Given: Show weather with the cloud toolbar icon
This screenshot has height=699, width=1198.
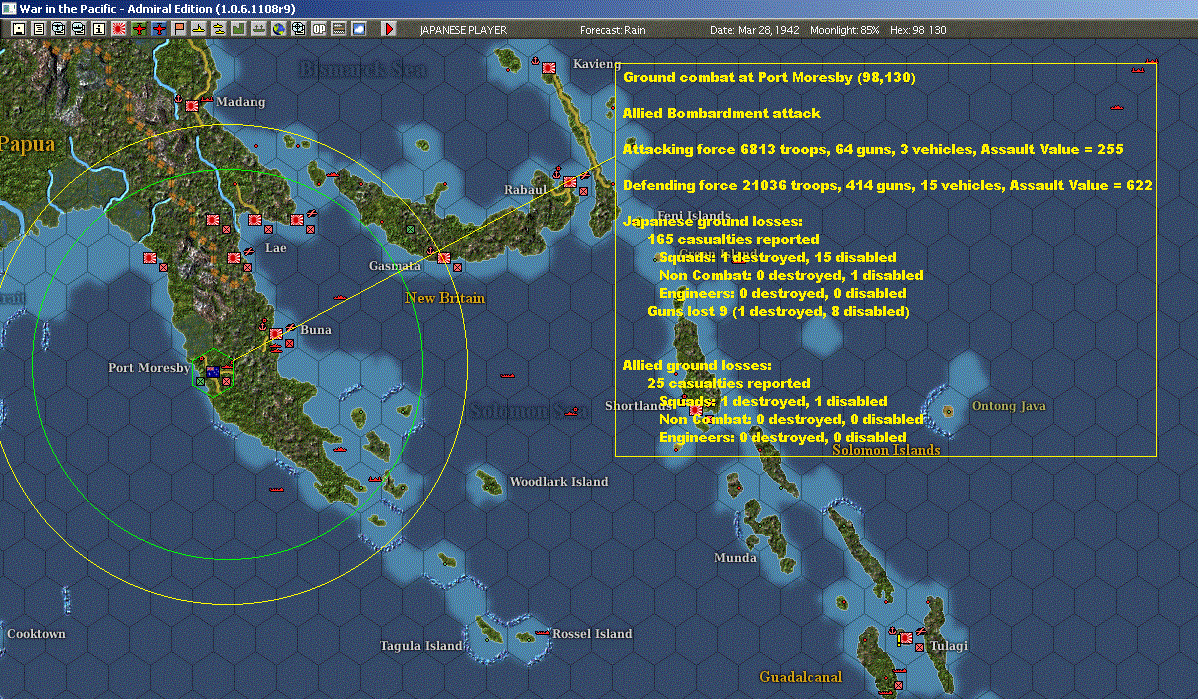Looking at the screenshot, I should coord(358,29).
